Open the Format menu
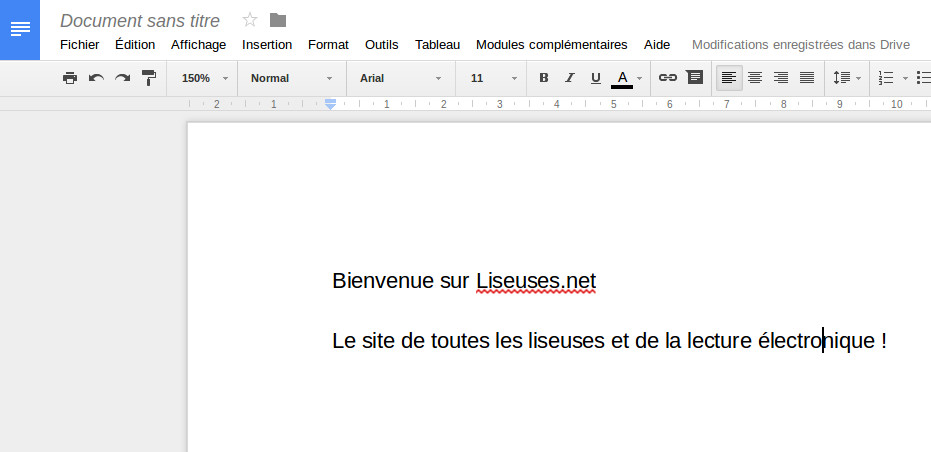This screenshot has height=452, width=931. point(328,45)
